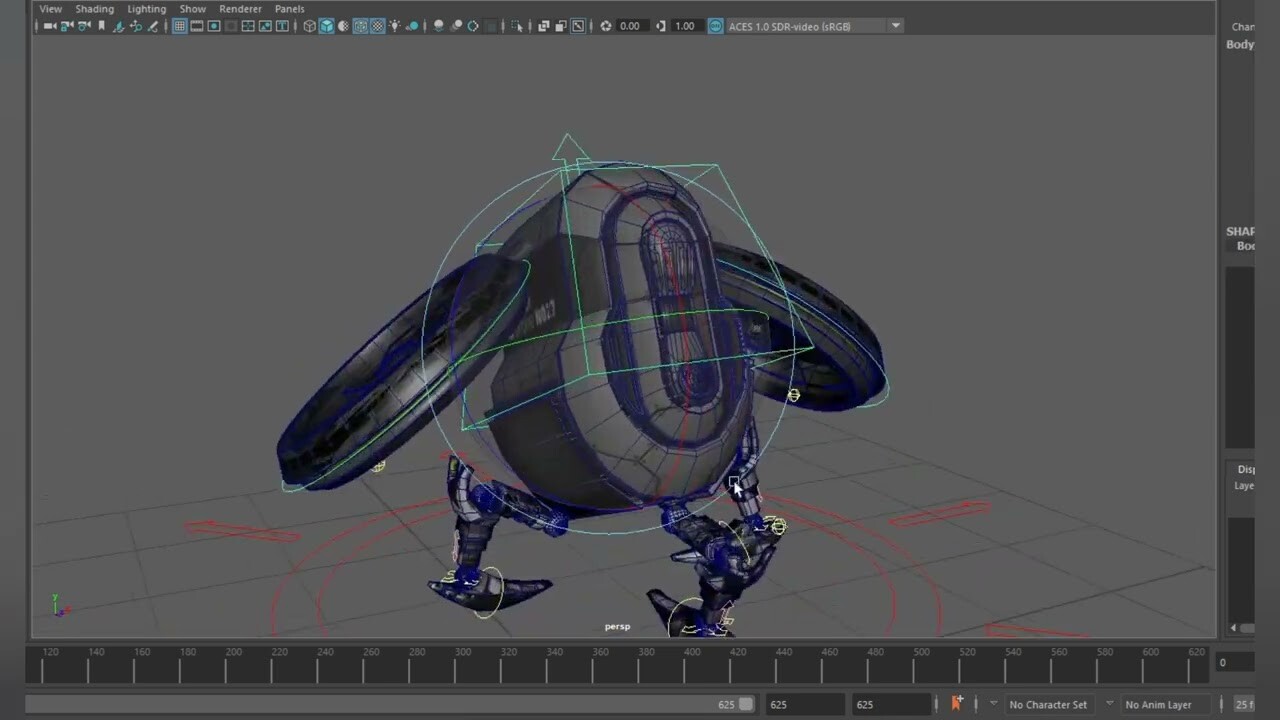Image resolution: width=1280 pixels, height=720 pixels.
Task: Toggle the grid display icon
Action: coord(180,26)
